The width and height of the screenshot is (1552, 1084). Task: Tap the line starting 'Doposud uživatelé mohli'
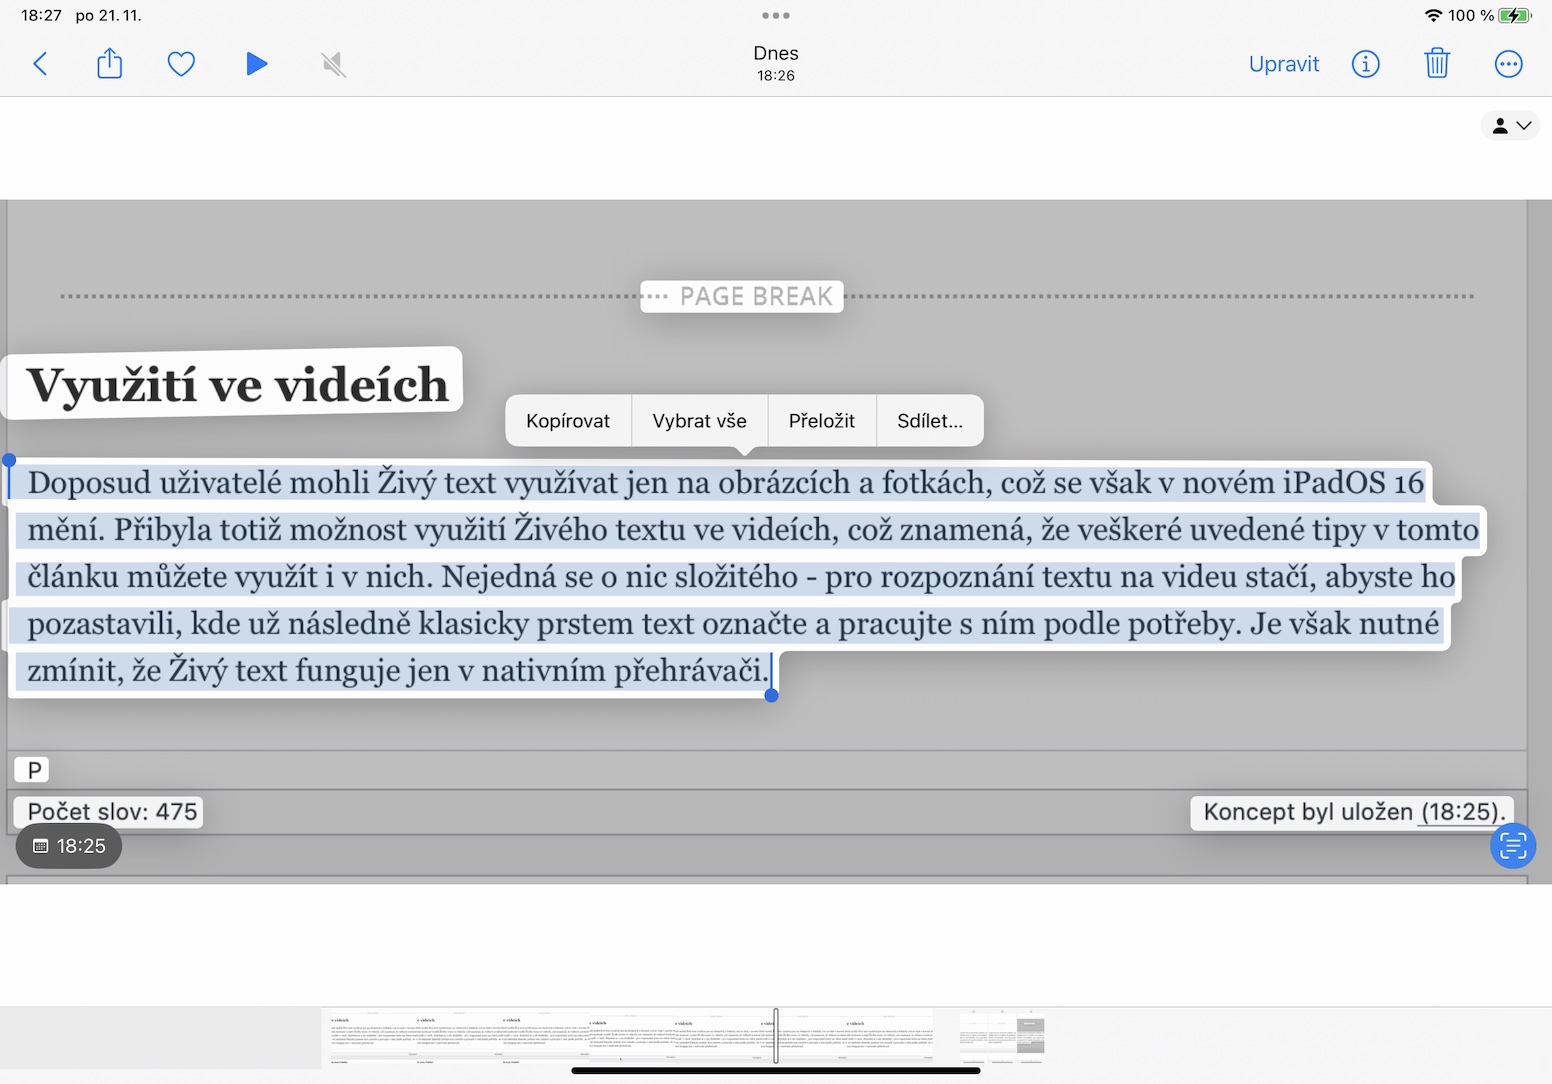pyautogui.click(x=725, y=483)
